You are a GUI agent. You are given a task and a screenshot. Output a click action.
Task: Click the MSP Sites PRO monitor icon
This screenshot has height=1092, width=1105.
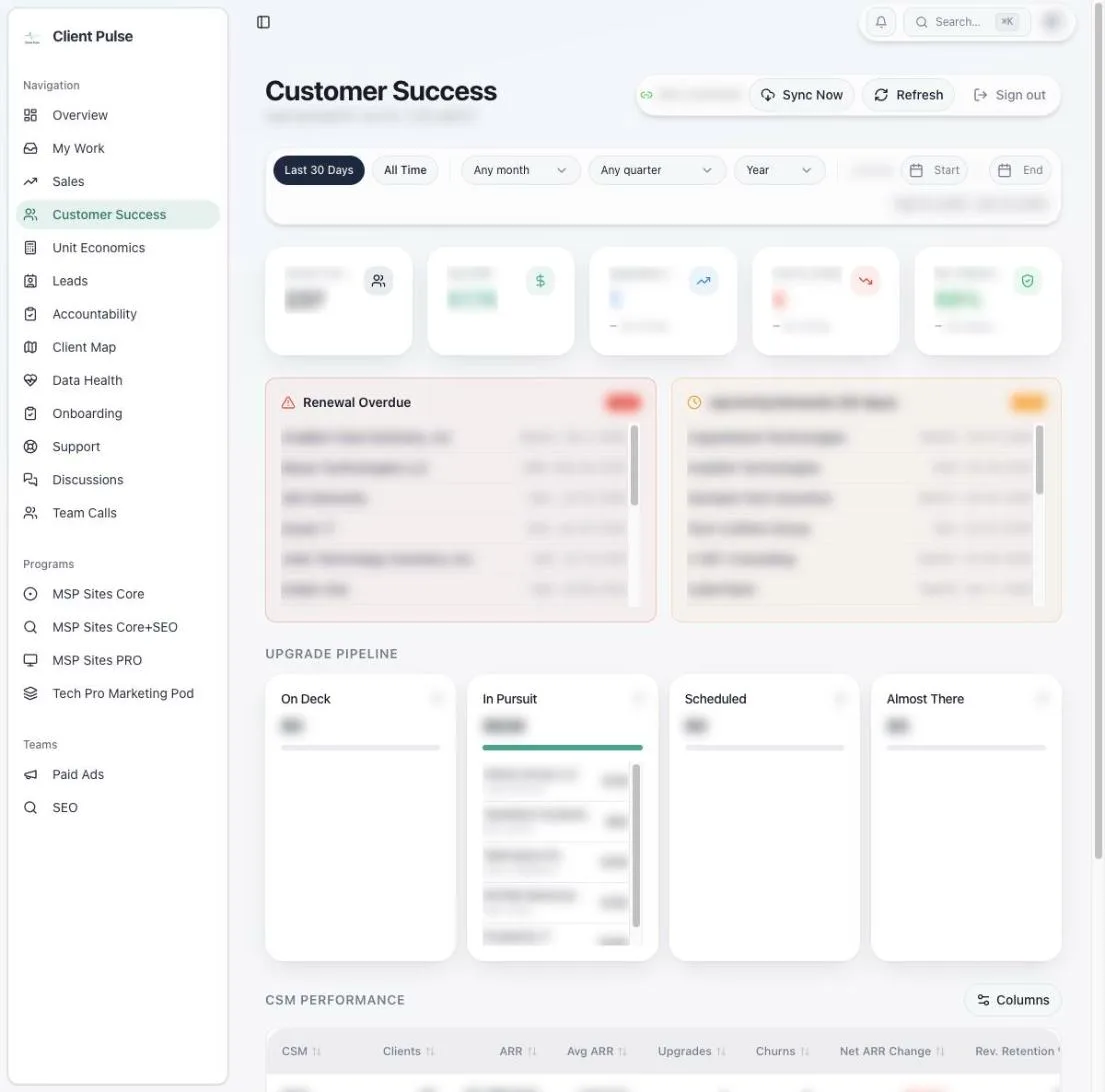click(30, 659)
